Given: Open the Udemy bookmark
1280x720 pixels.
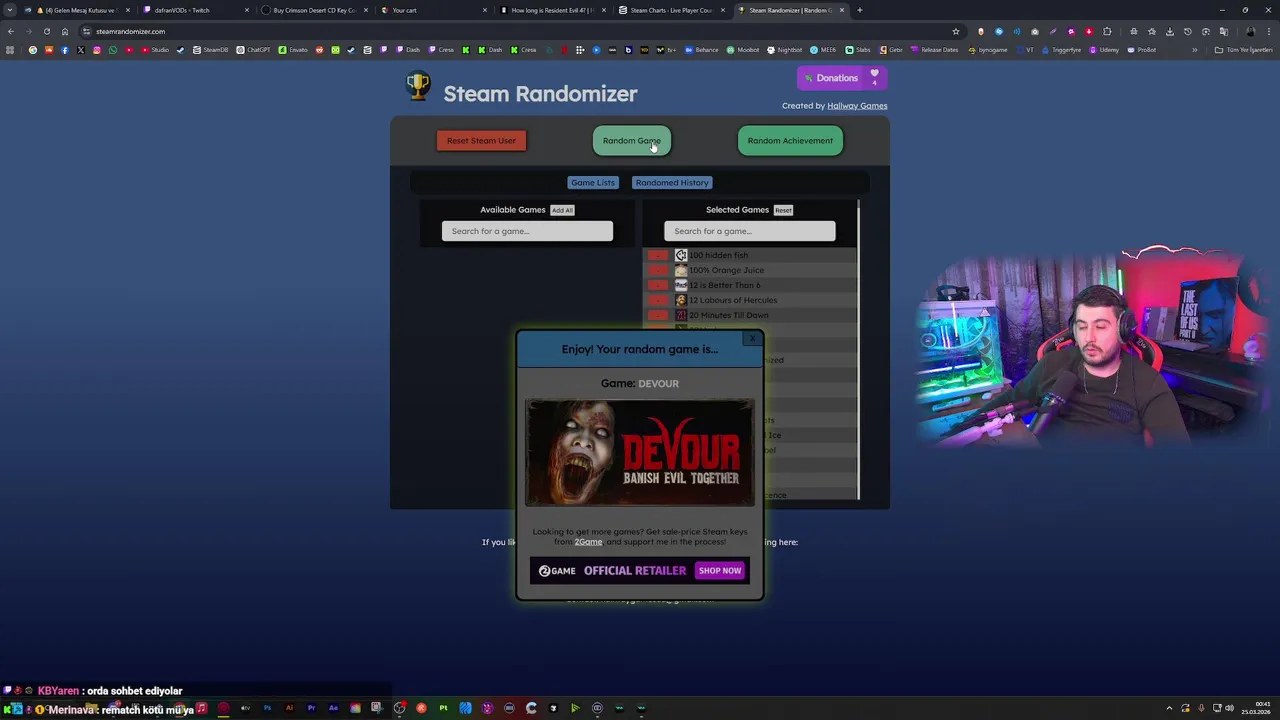Looking at the screenshot, I should [1105, 50].
